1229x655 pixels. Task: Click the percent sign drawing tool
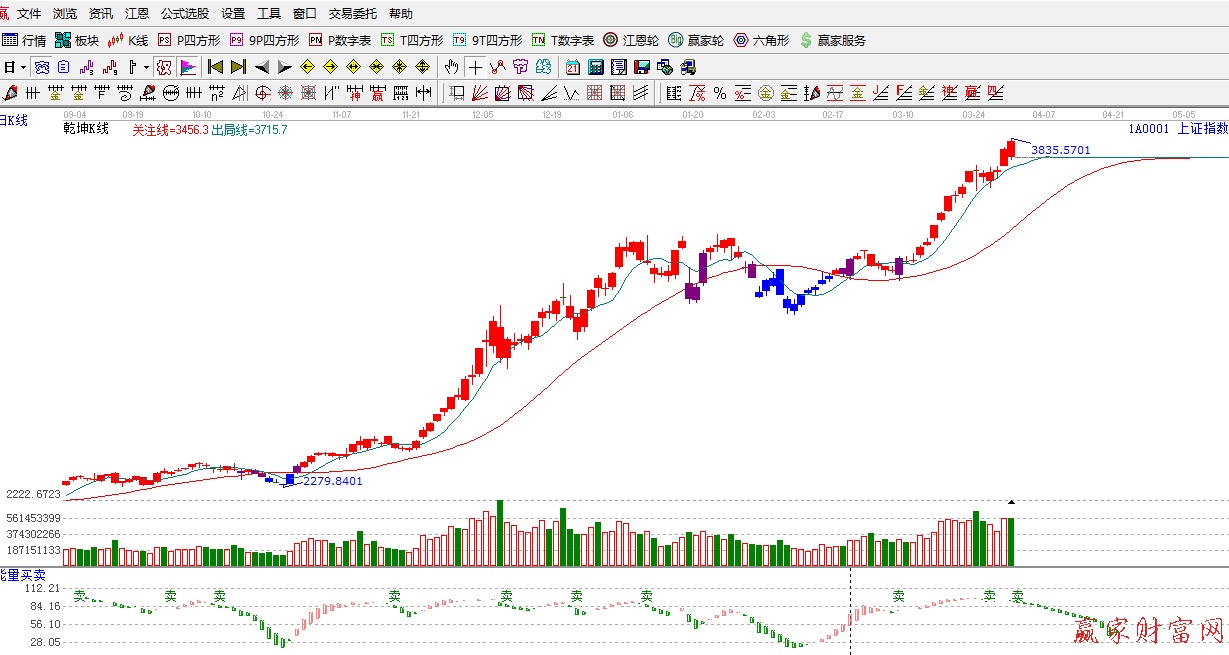pyautogui.click(x=719, y=93)
